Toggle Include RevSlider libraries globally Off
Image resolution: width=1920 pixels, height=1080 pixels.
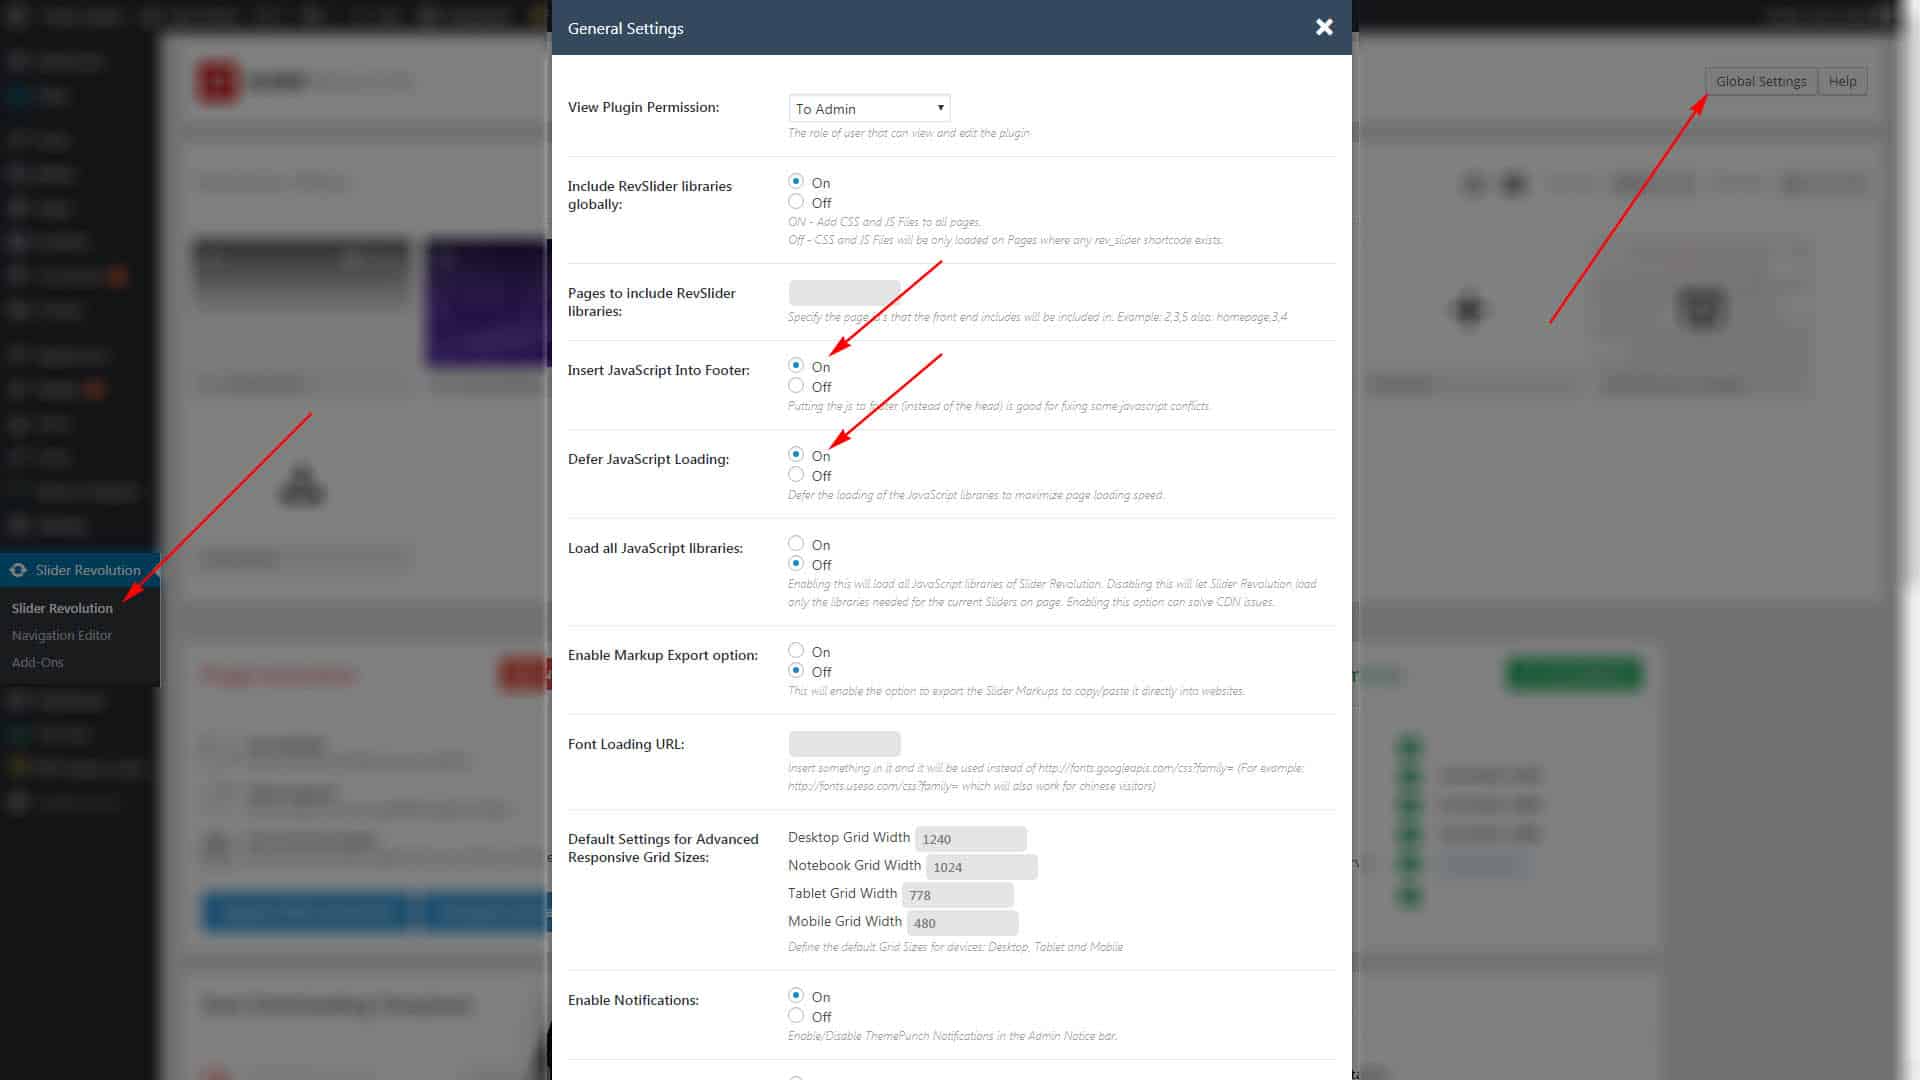tap(795, 202)
